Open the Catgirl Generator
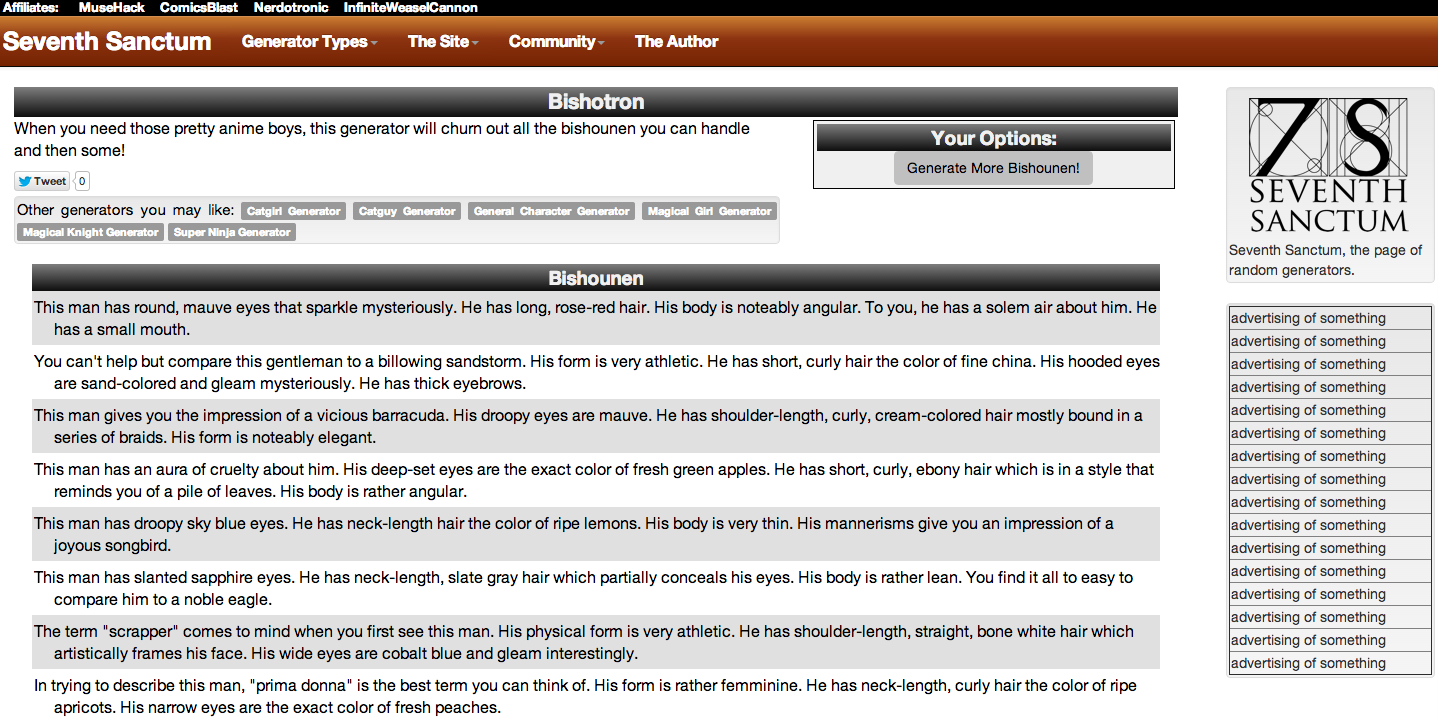1438x721 pixels. tap(294, 211)
